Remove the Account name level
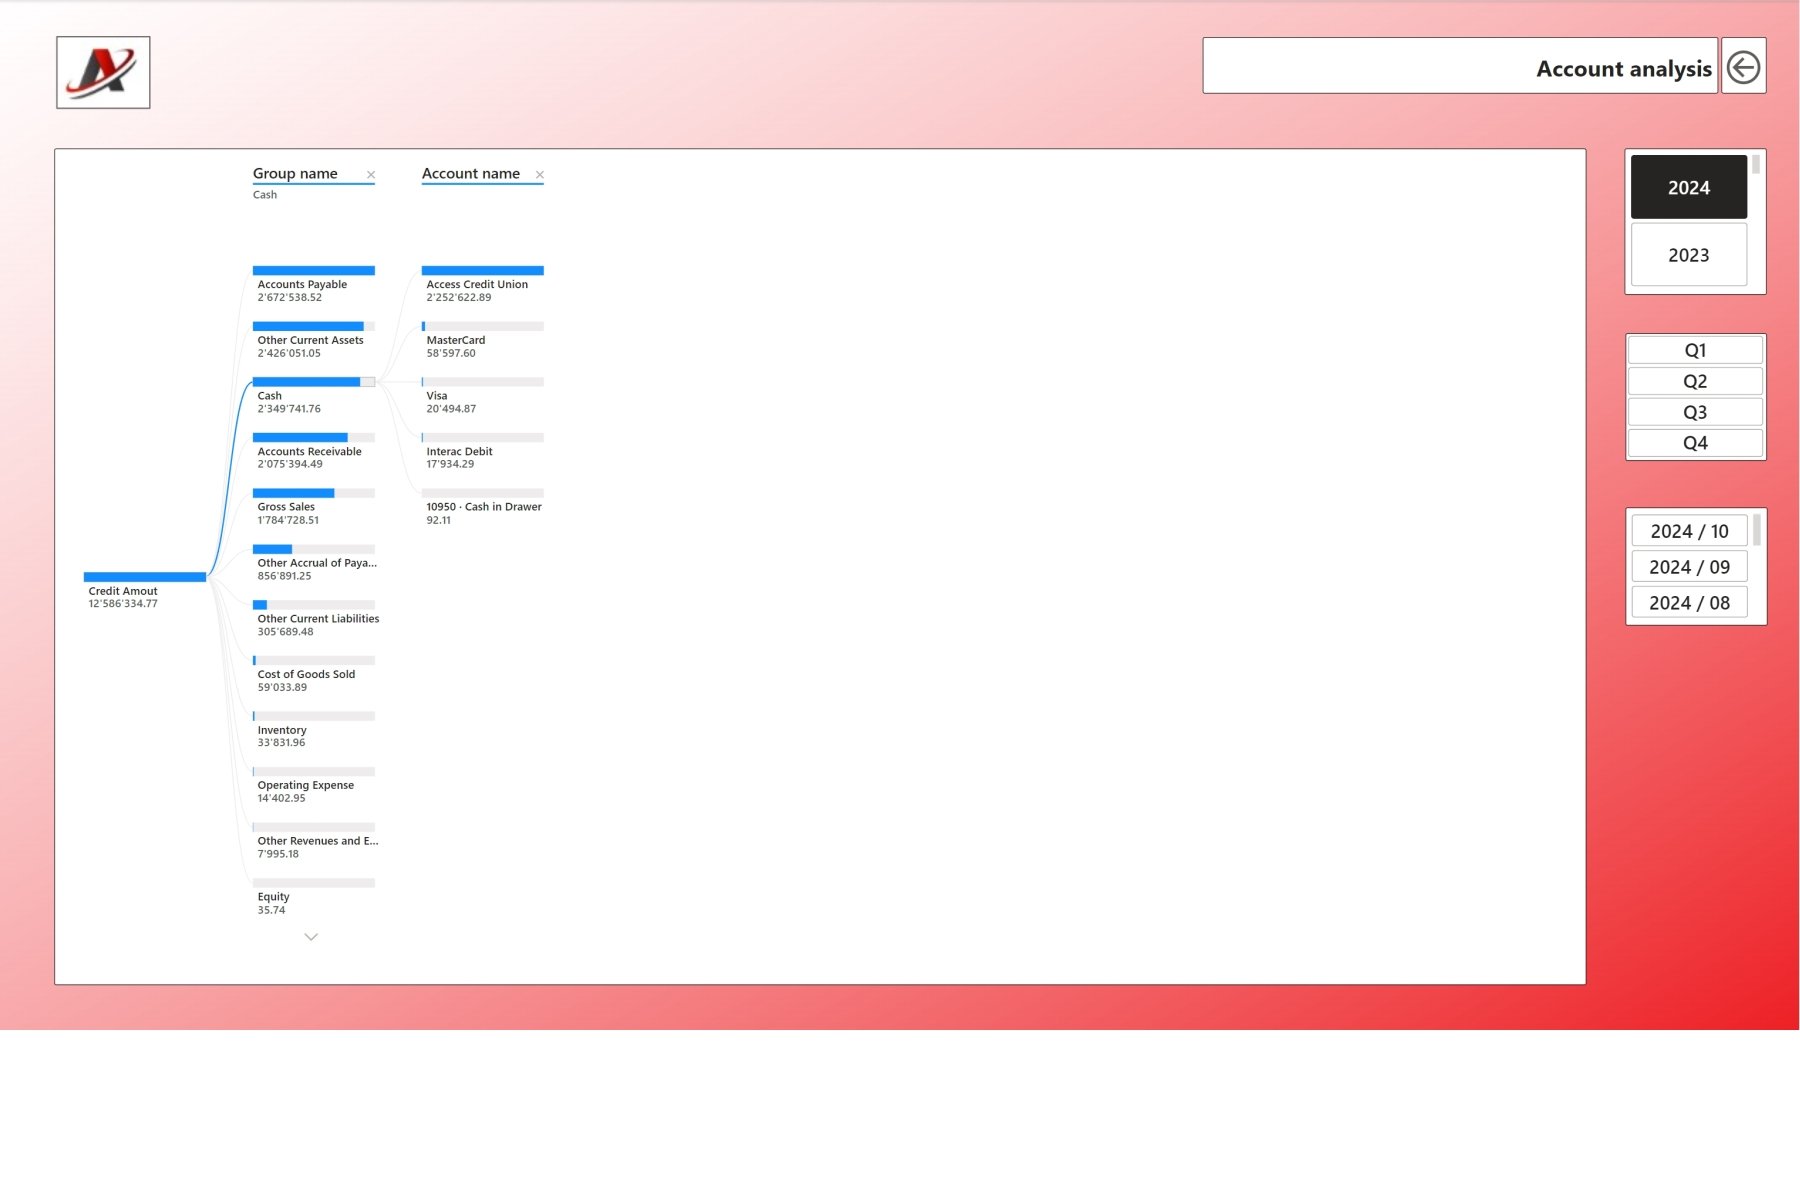This screenshot has width=1800, height=1200. click(x=540, y=175)
